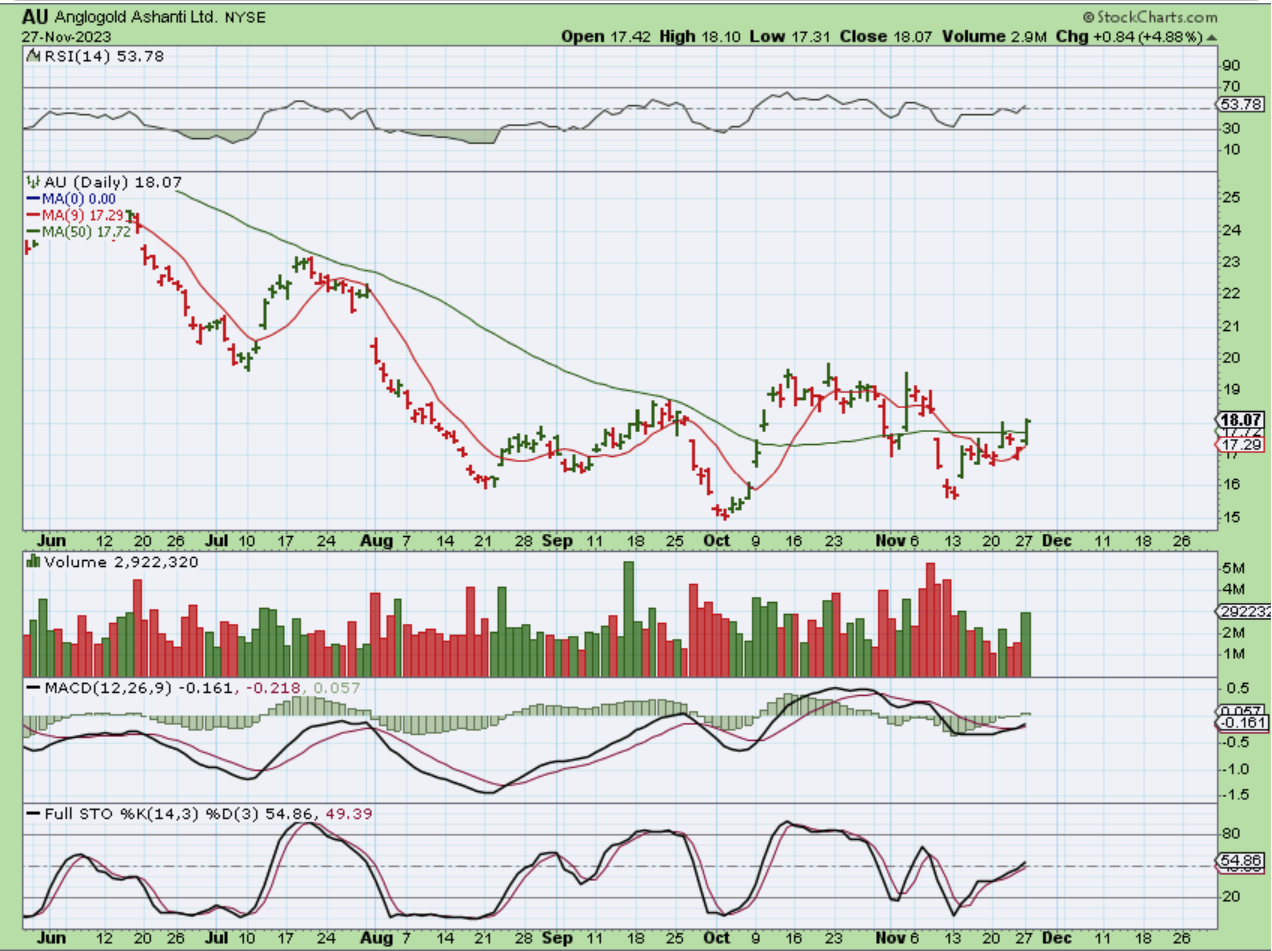Click the tallest green volume bar in mid-September

pyautogui.click(x=629, y=620)
